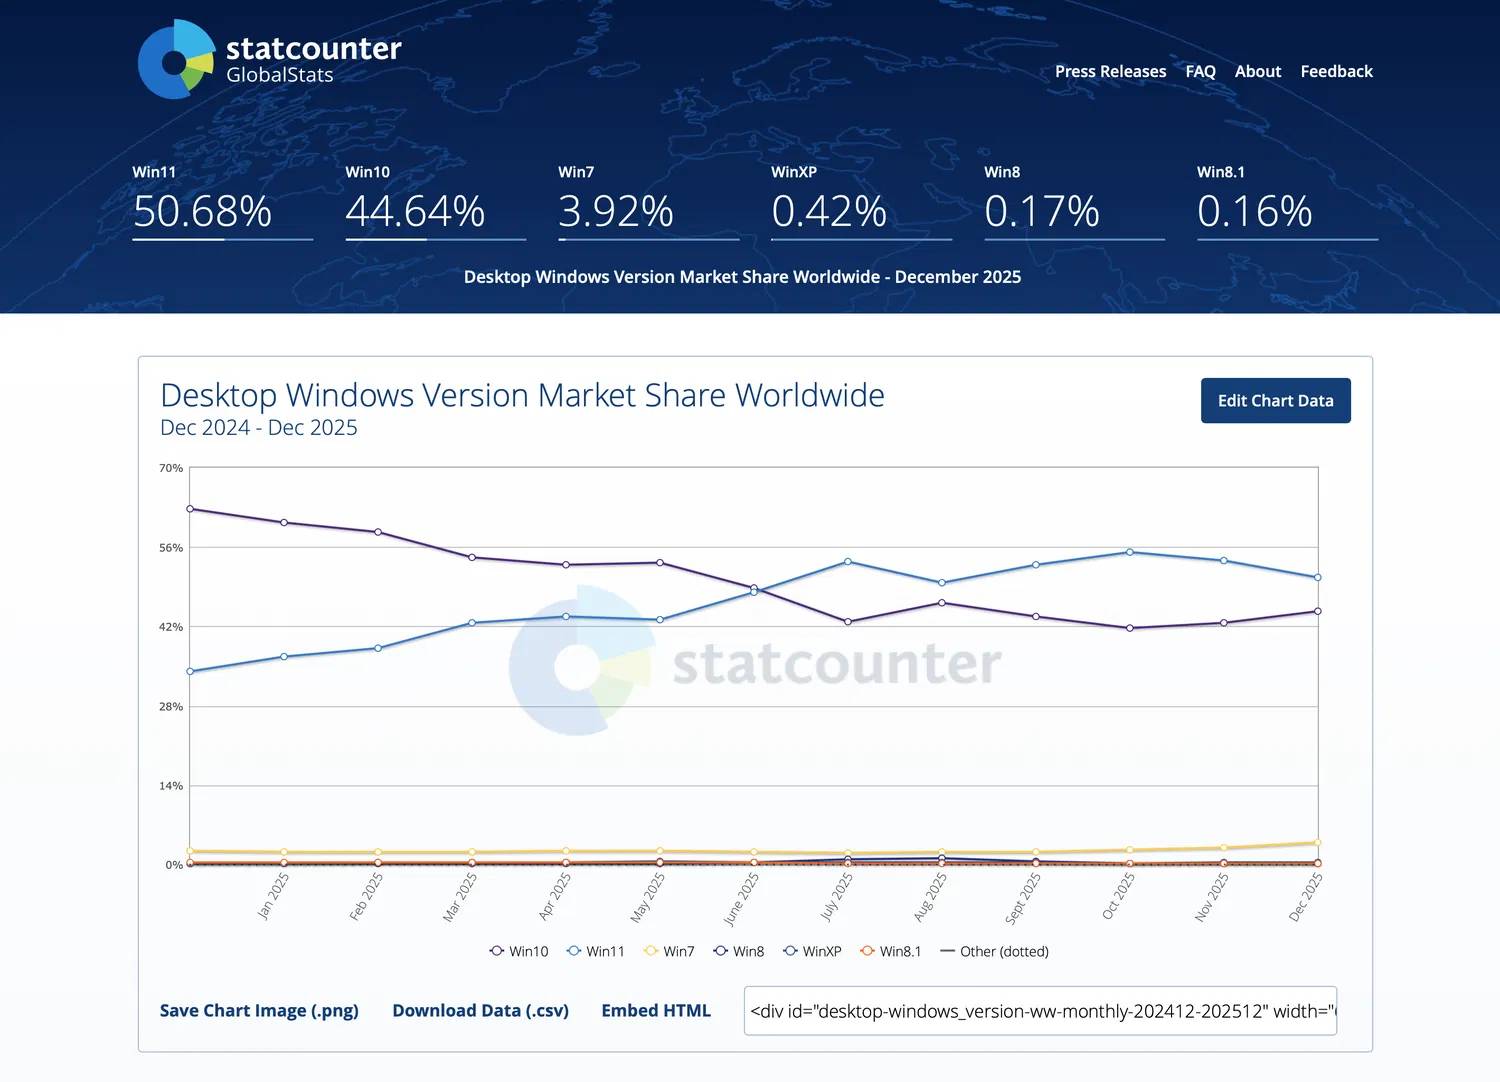Toggle the Win10 series in chart legend

519,951
